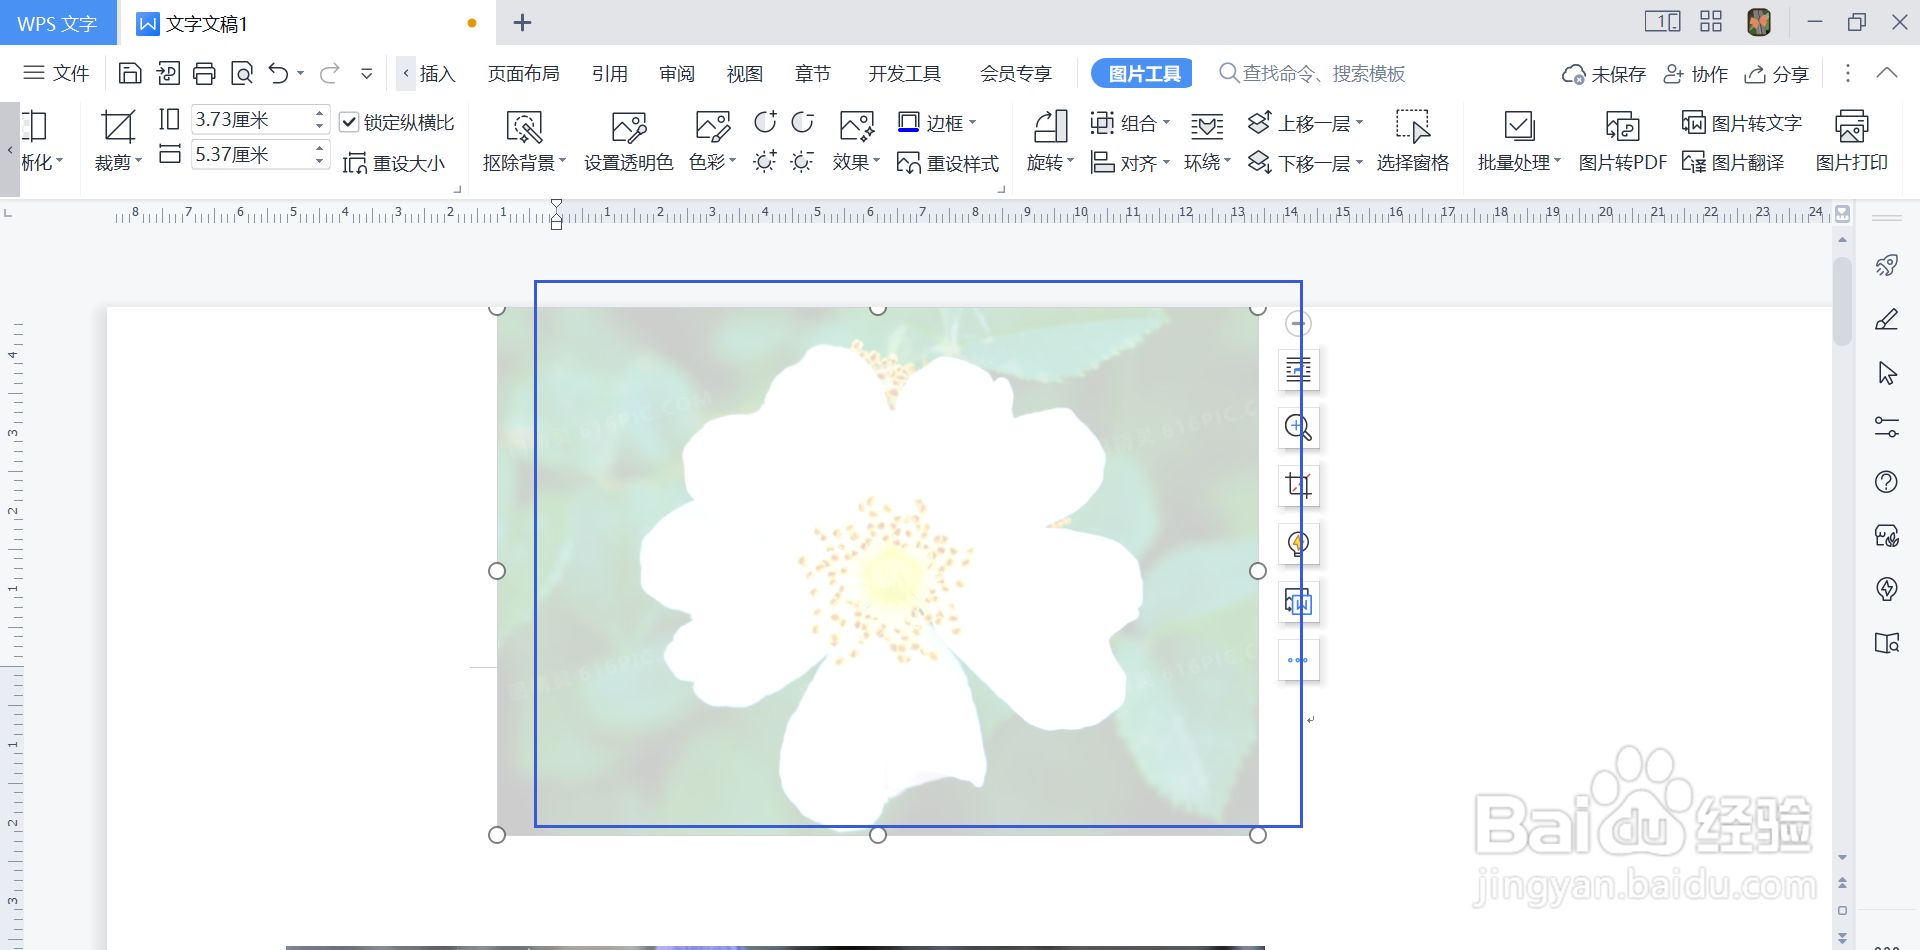Switch to Insert (插入) tab

point(437,73)
